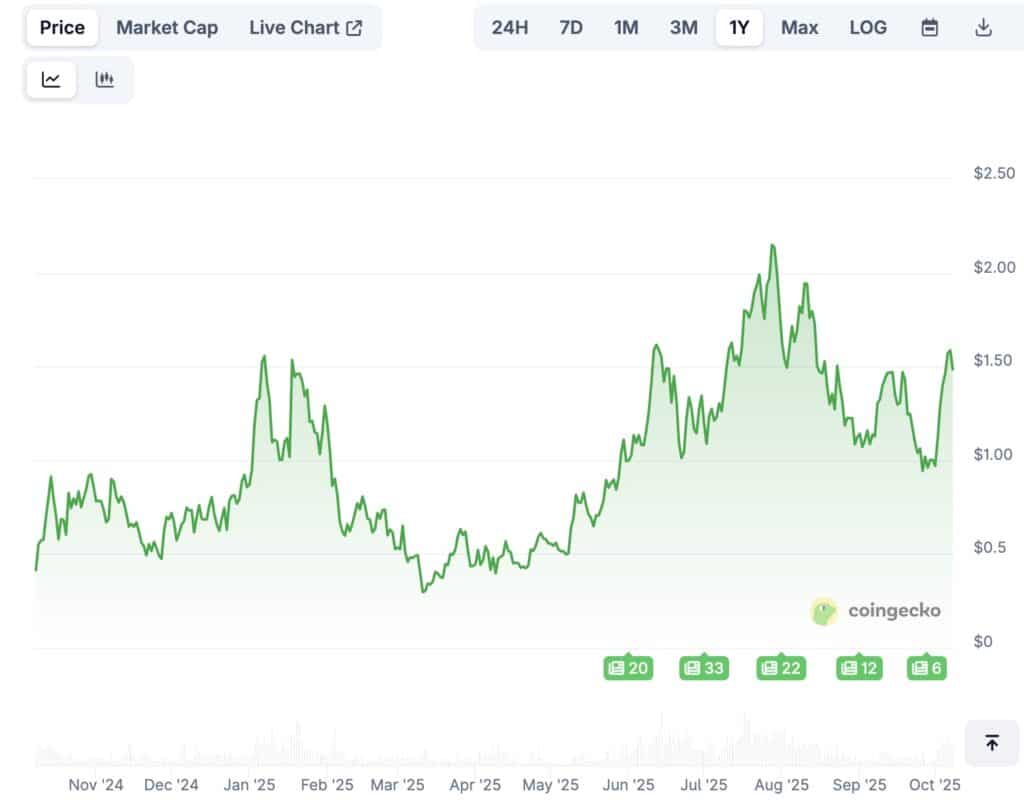Open the 7D timeframe option

pos(570,27)
